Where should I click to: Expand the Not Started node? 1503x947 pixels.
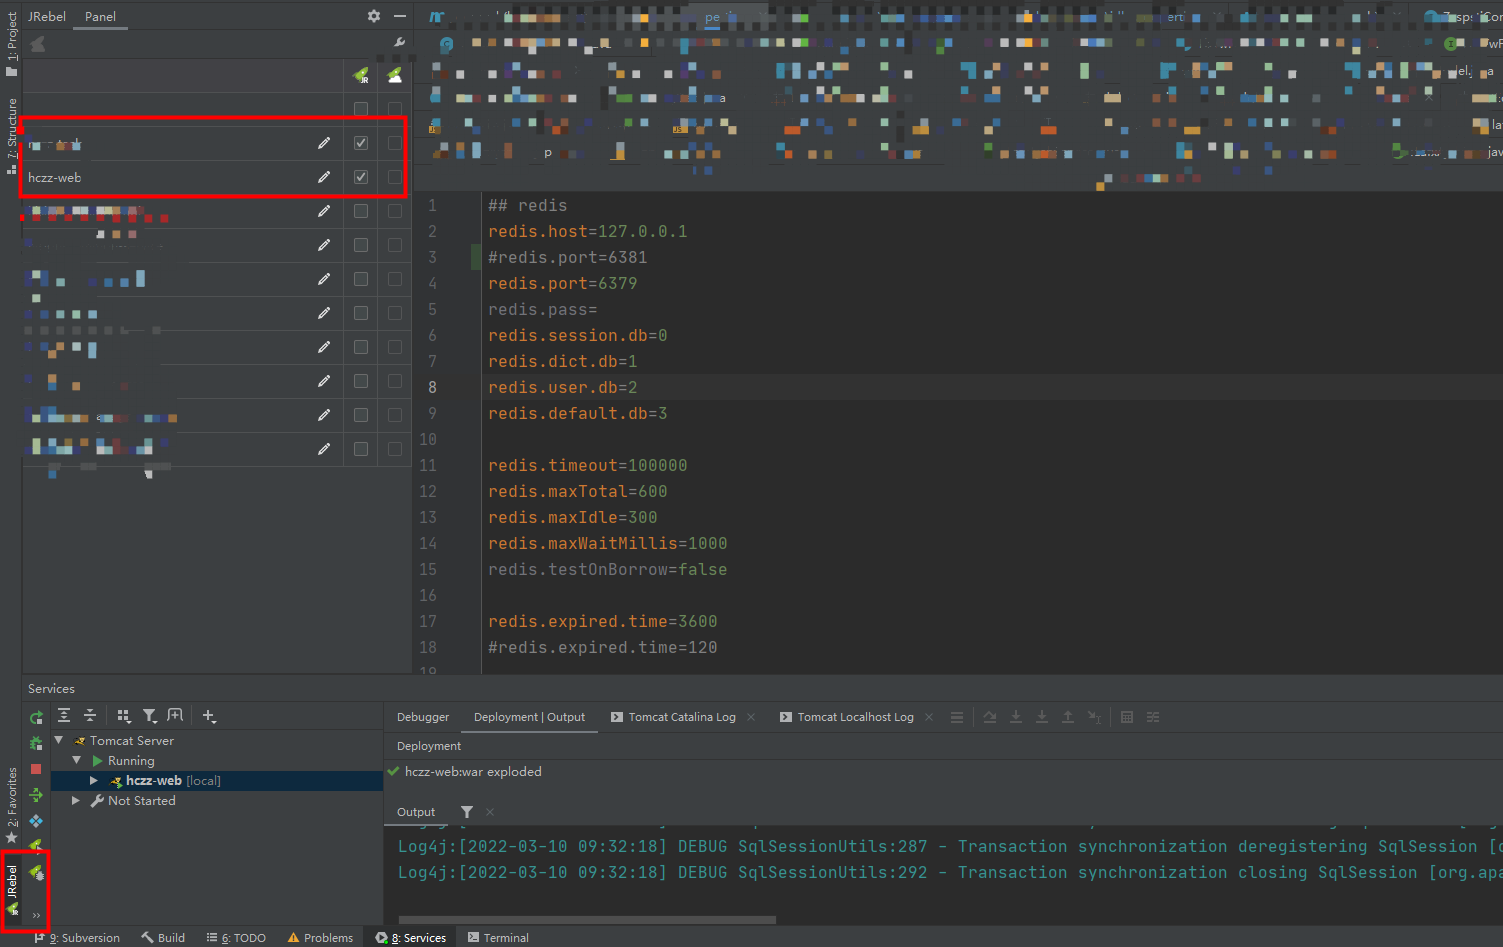[x=76, y=800]
